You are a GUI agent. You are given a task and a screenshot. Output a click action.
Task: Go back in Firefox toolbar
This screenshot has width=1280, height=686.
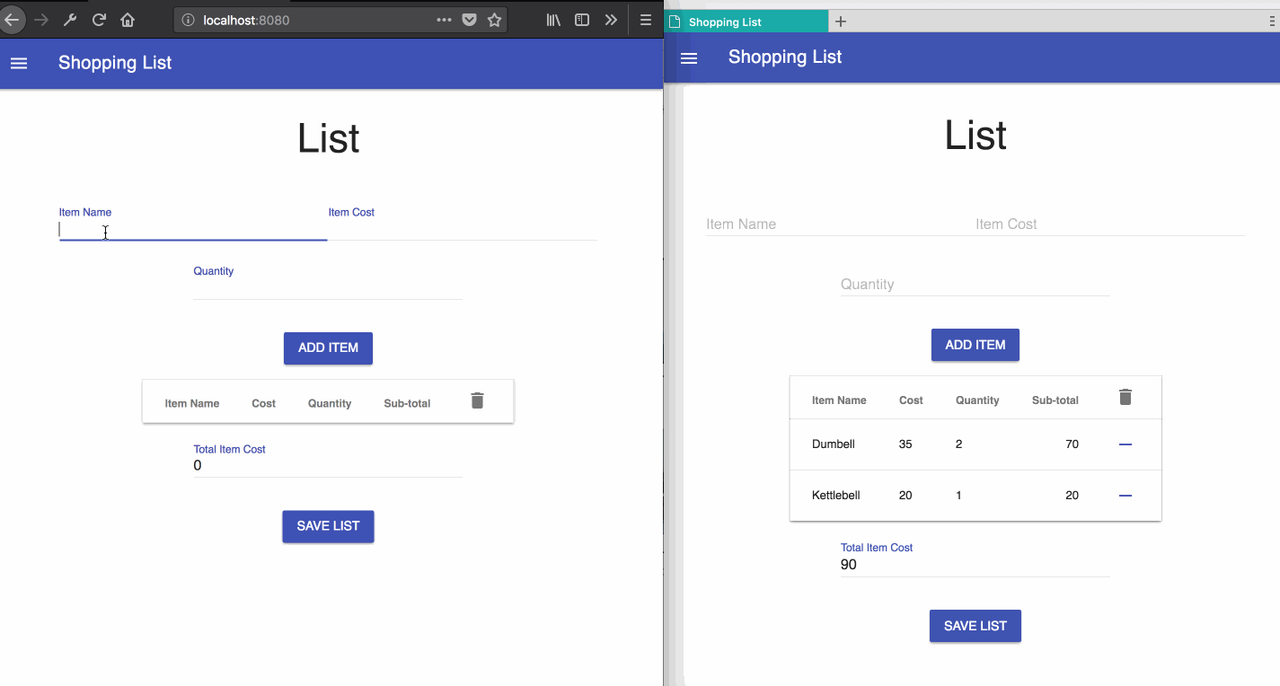point(11,19)
